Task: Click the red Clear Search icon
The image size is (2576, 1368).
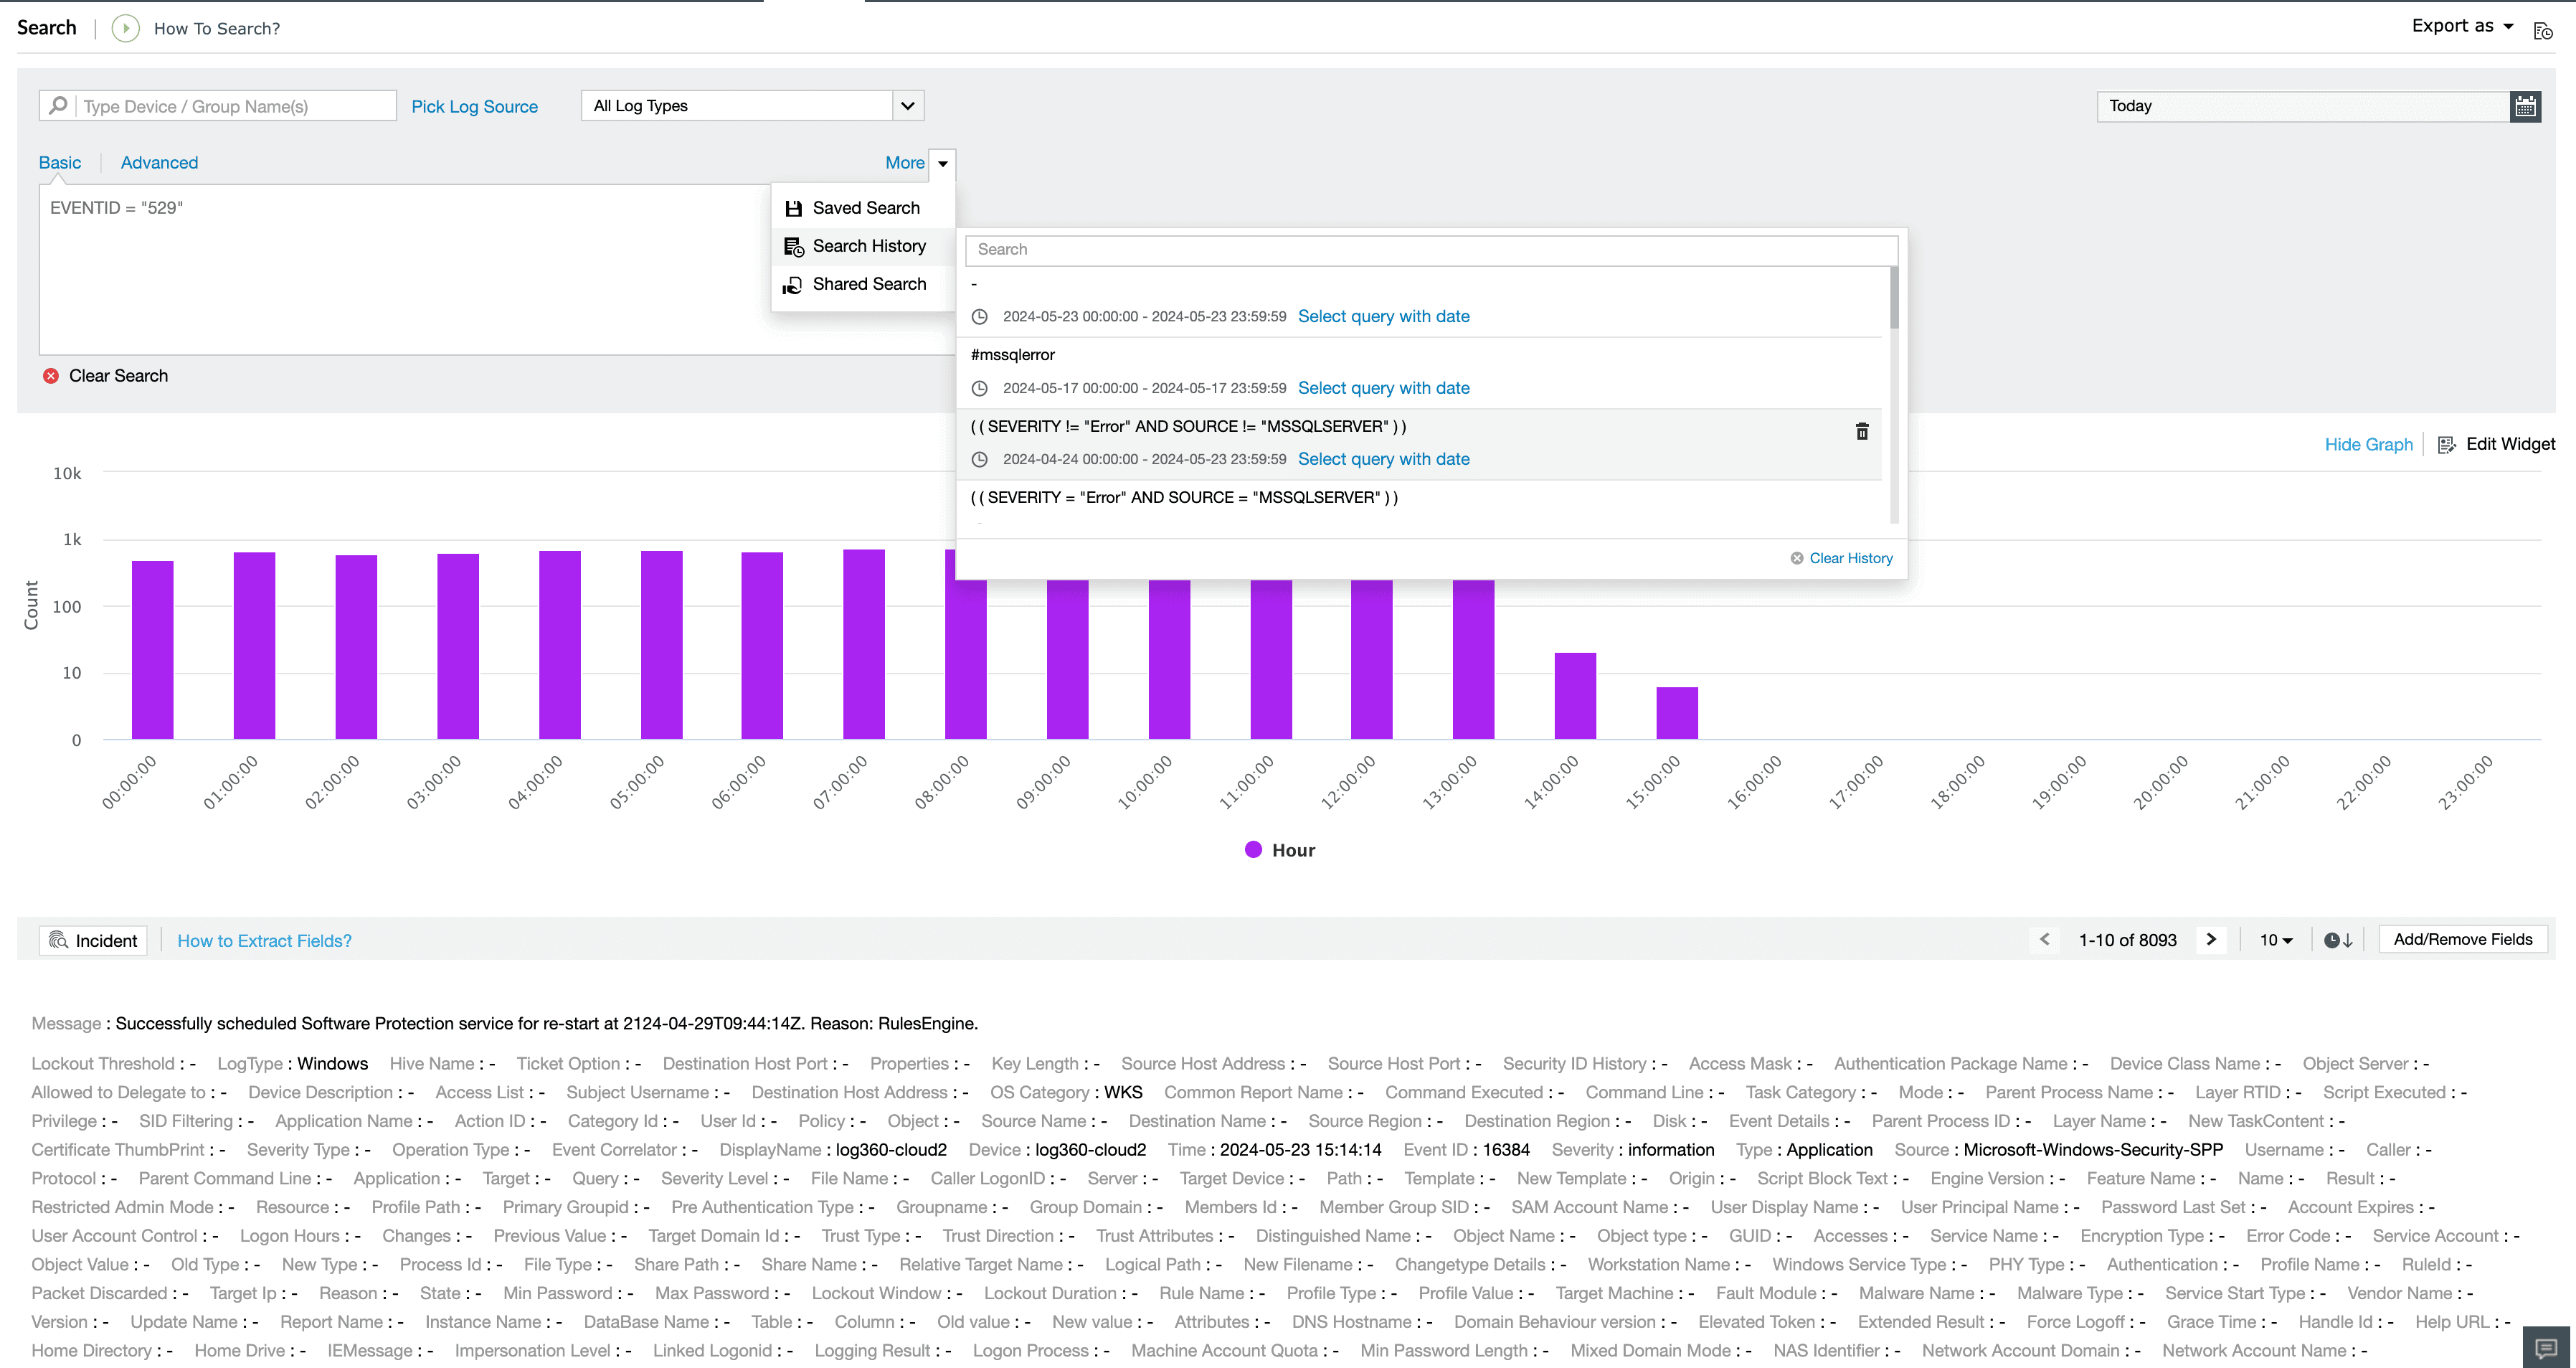Action: (51, 375)
